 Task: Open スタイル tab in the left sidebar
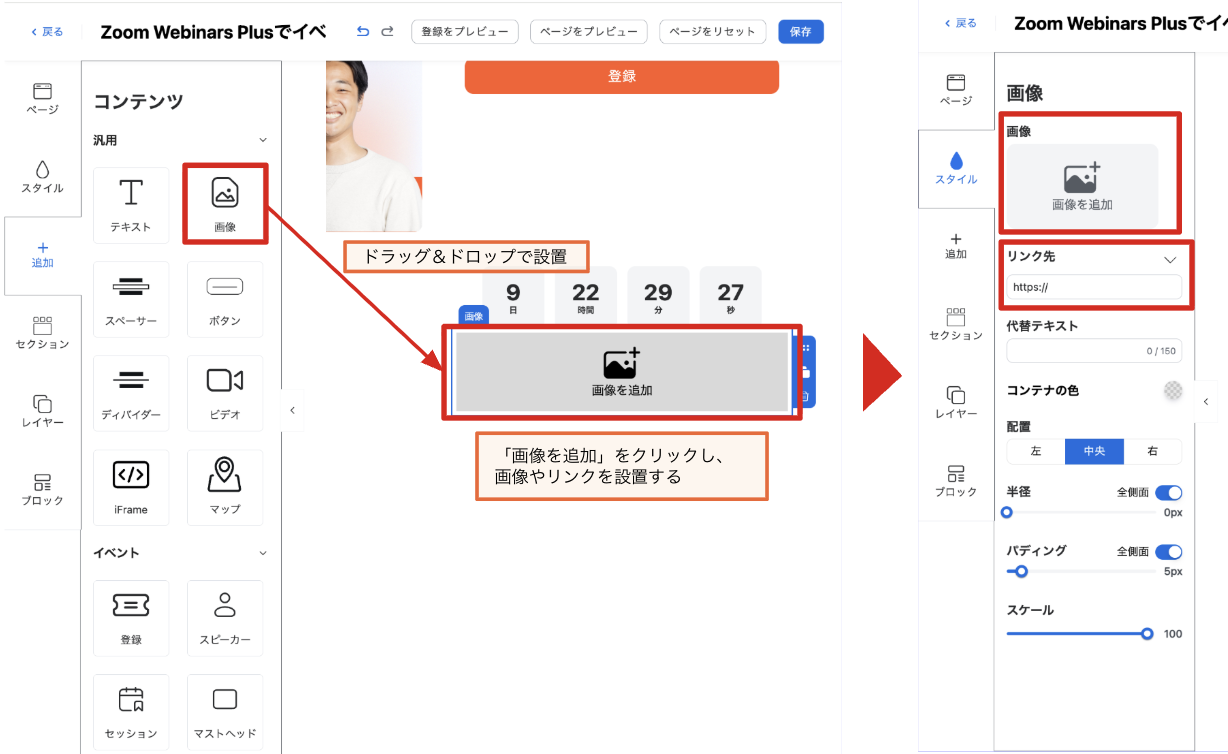click(42, 177)
